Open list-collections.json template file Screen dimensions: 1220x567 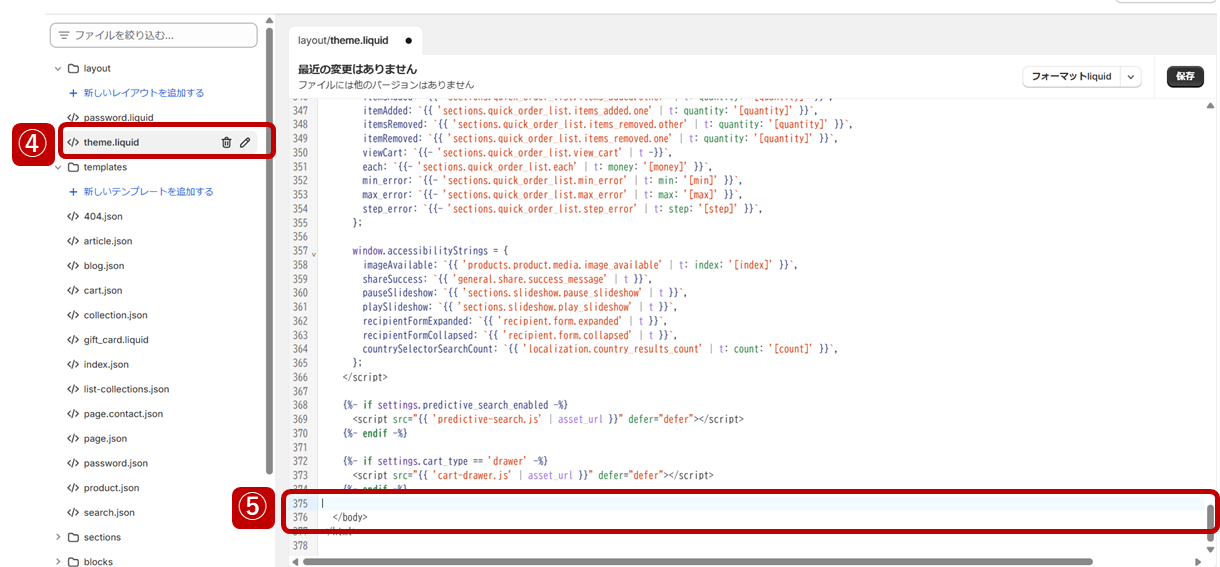(x=126, y=389)
